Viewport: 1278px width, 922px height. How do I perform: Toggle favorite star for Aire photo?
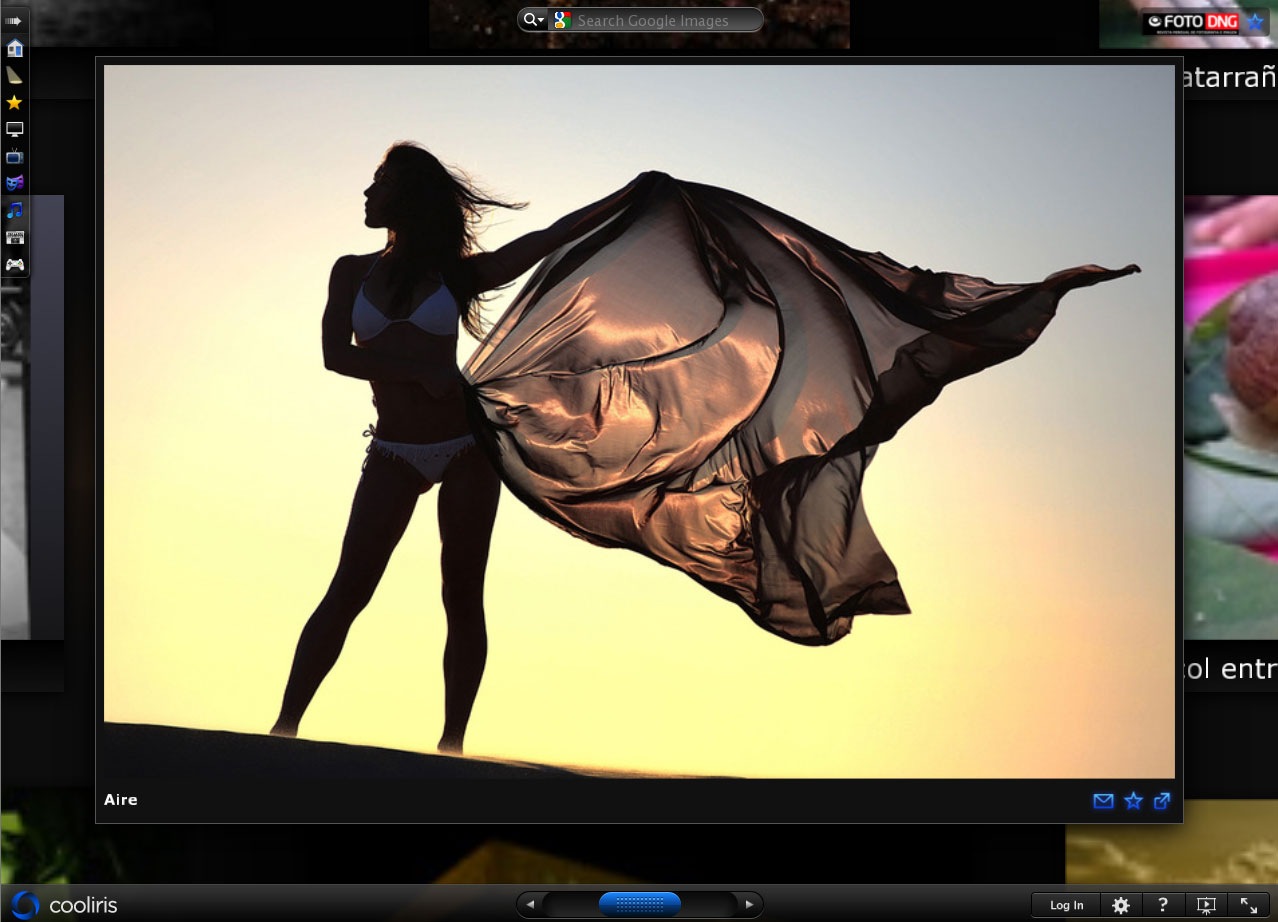pos(1133,801)
